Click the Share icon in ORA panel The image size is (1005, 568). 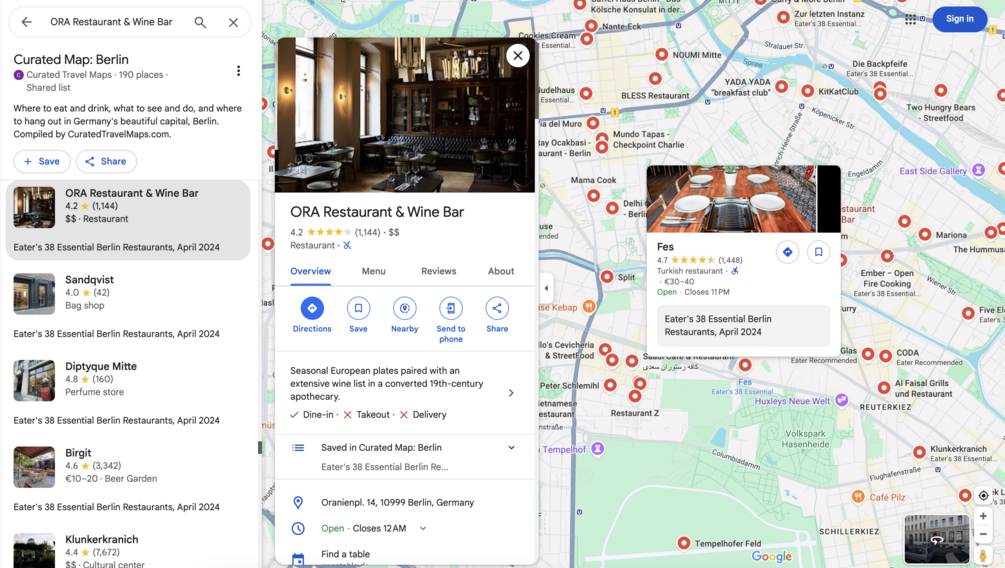pos(497,308)
